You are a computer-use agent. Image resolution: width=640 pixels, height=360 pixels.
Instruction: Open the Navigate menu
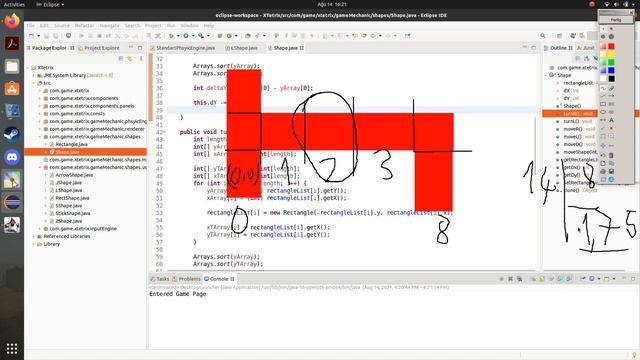[x=110, y=26]
